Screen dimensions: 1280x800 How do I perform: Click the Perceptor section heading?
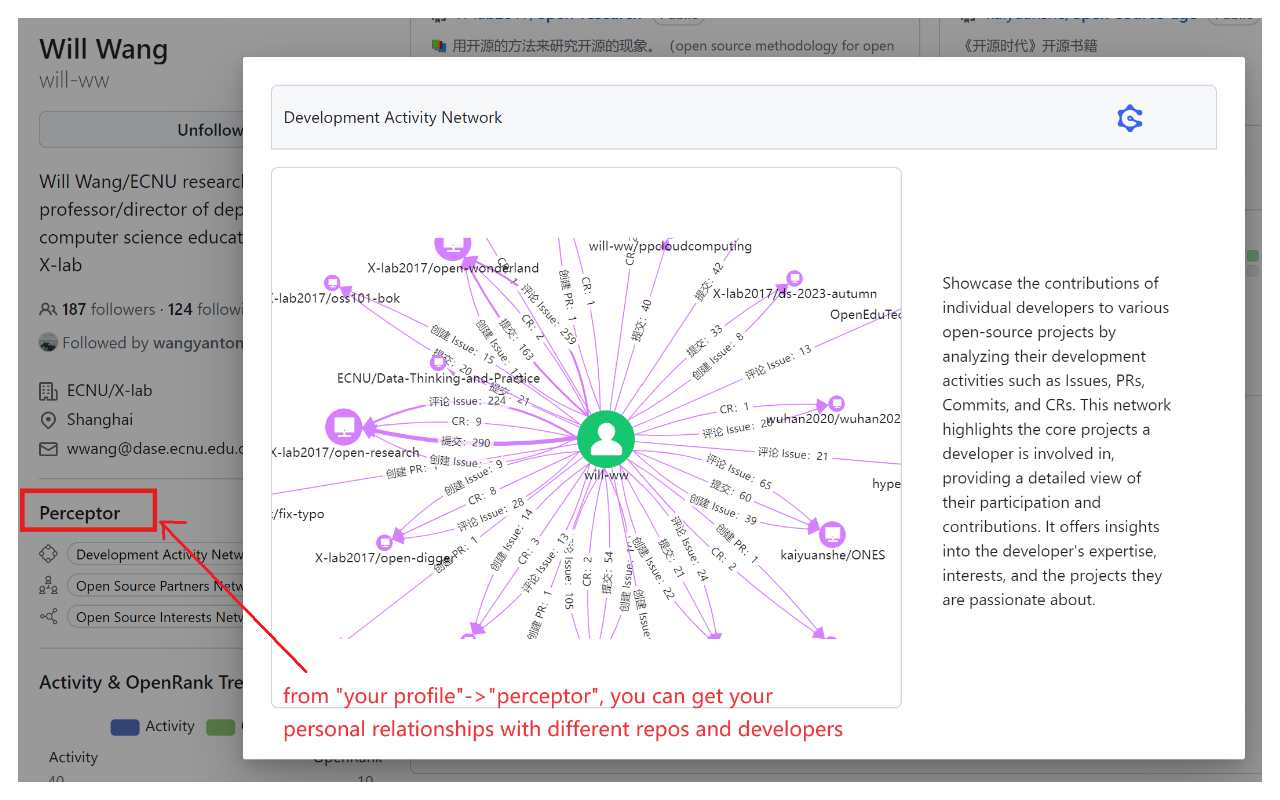pos(80,513)
